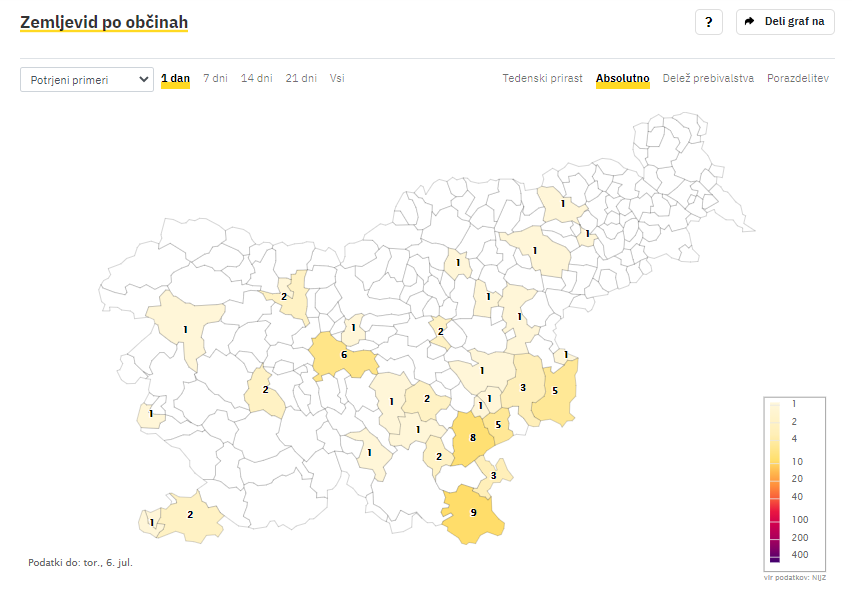Click the Zemljevid po občinah heading link
The height and width of the screenshot is (606, 852).
[104, 22]
